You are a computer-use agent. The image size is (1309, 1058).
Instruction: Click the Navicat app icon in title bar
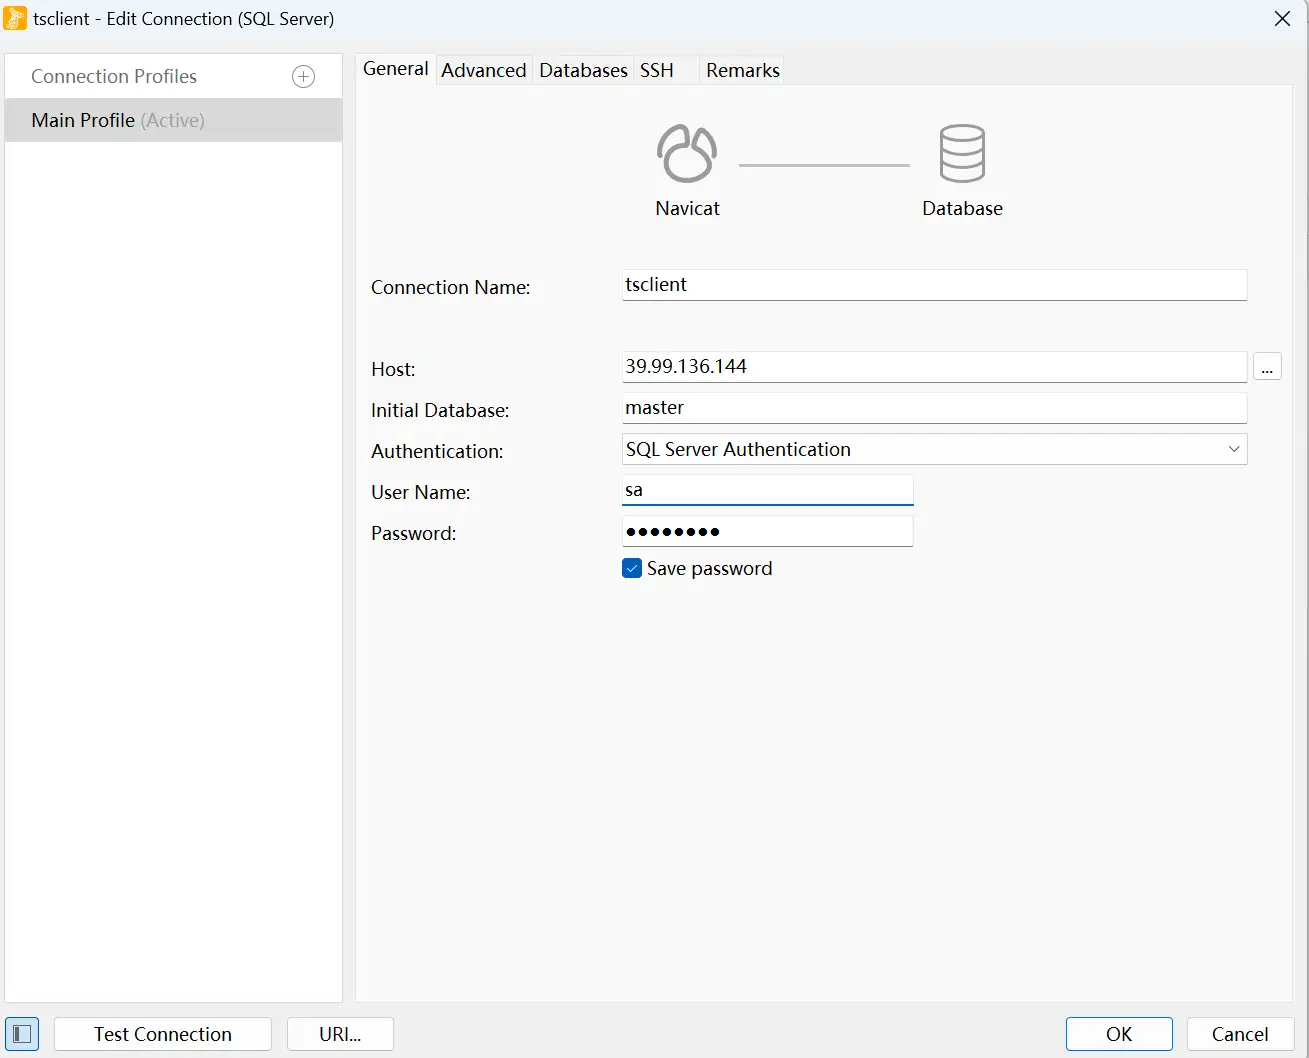(15, 19)
